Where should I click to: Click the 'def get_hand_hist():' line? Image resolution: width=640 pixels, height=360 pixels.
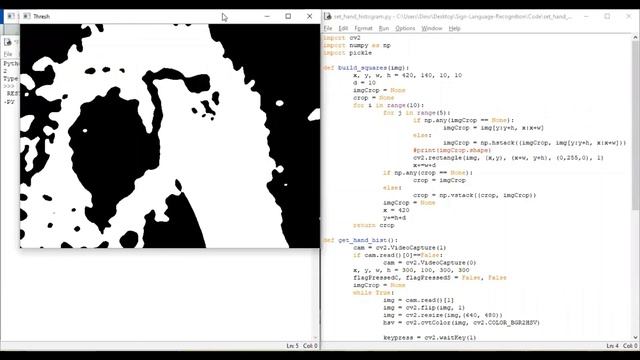(360, 240)
